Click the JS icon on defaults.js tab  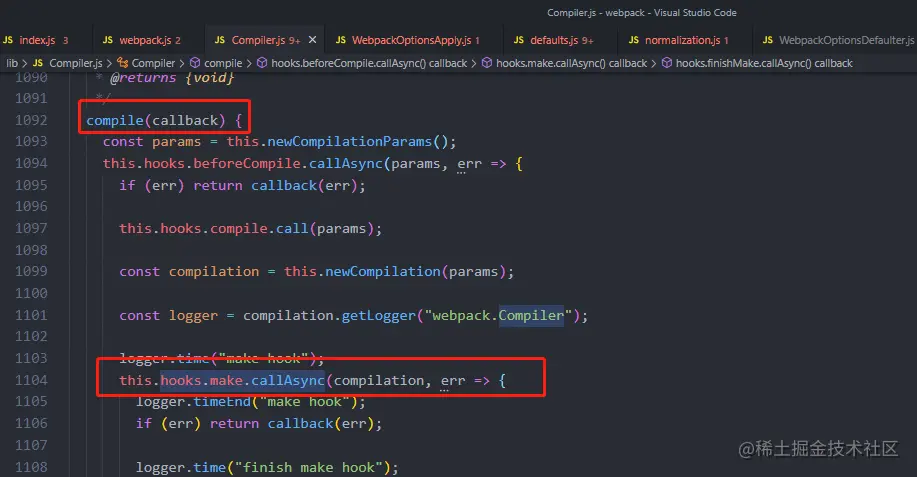519,40
